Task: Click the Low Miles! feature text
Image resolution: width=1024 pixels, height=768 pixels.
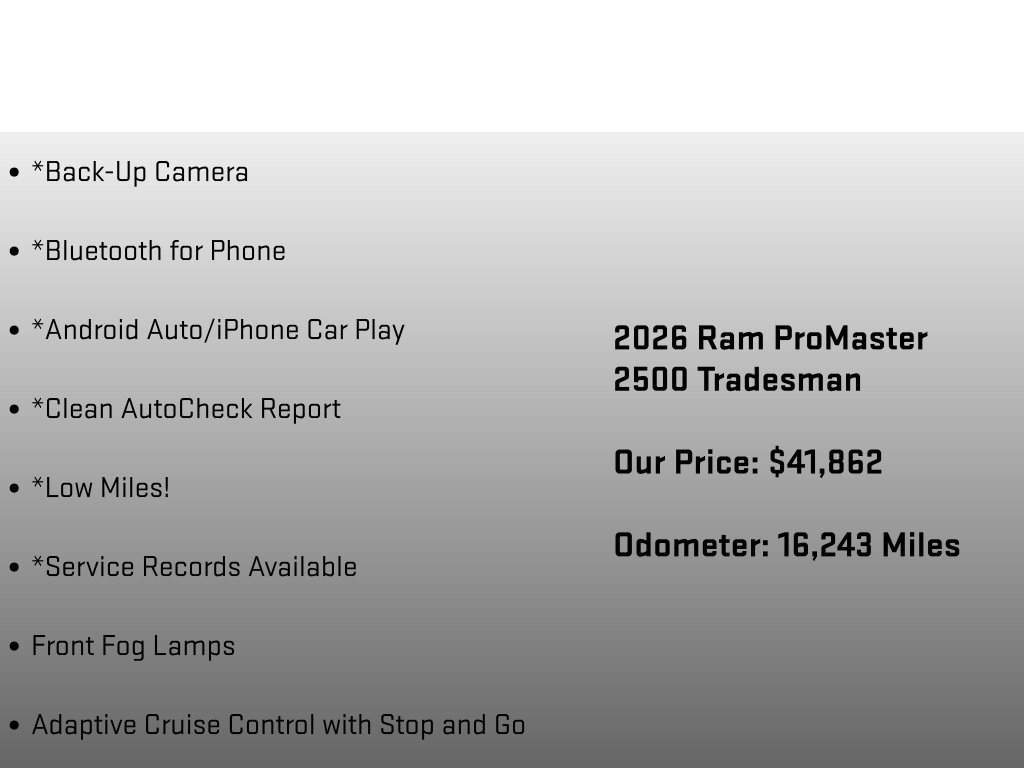Action: pos(101,488)
